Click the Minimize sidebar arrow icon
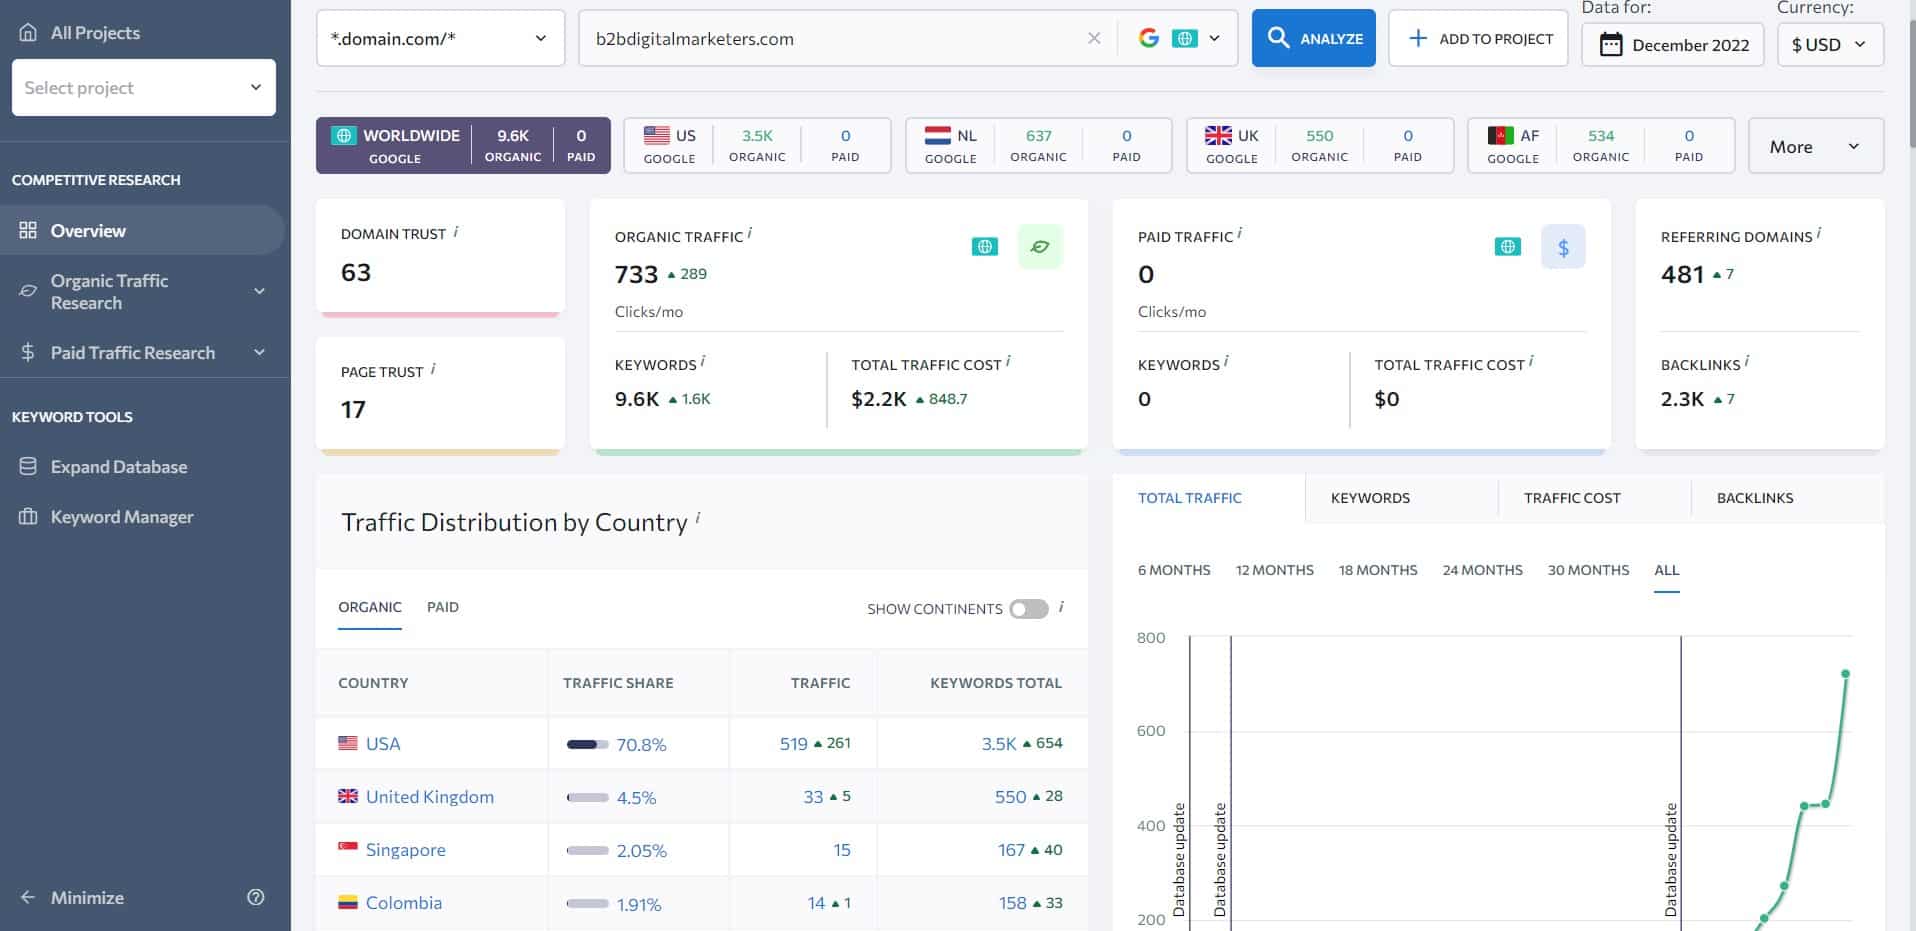 tap(28, 897)
